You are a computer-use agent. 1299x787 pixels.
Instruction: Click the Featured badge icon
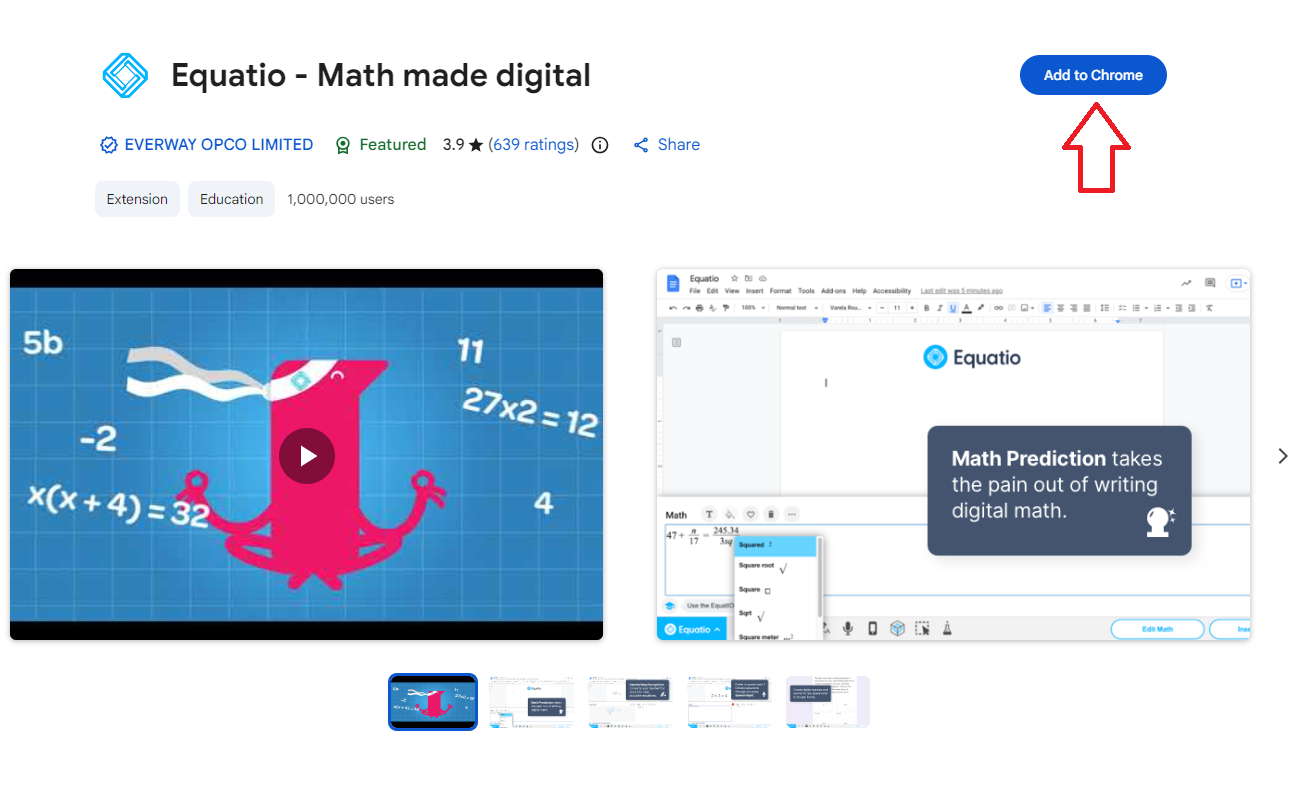coord(343,145)
